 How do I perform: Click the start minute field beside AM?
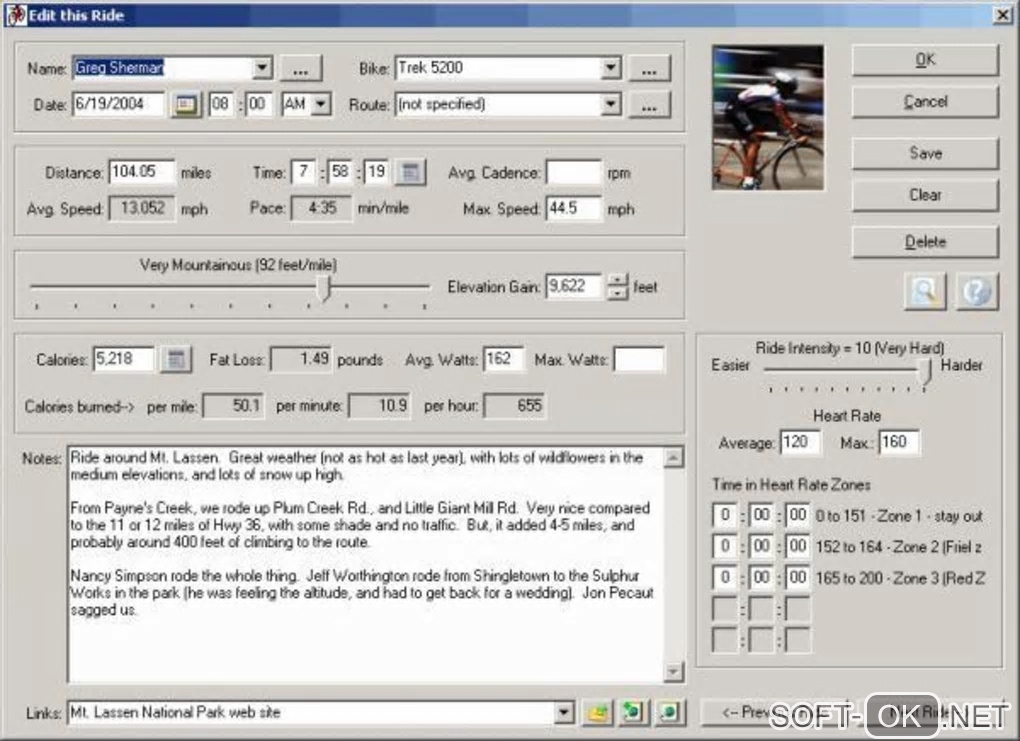pyautogui.click(x=259, y=104)
